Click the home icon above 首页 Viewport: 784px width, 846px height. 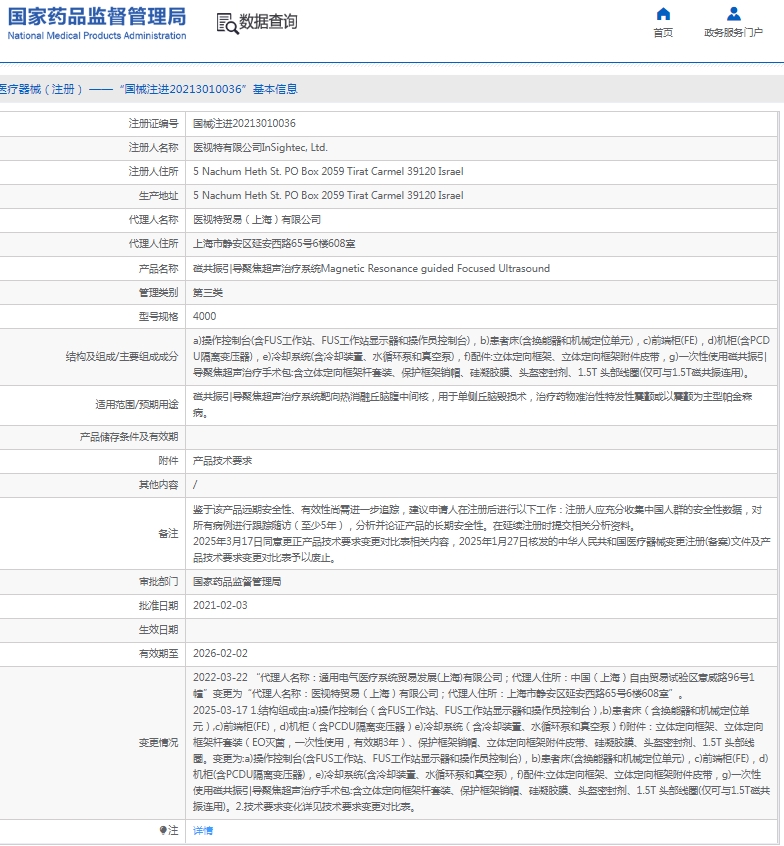click(663, 13)
